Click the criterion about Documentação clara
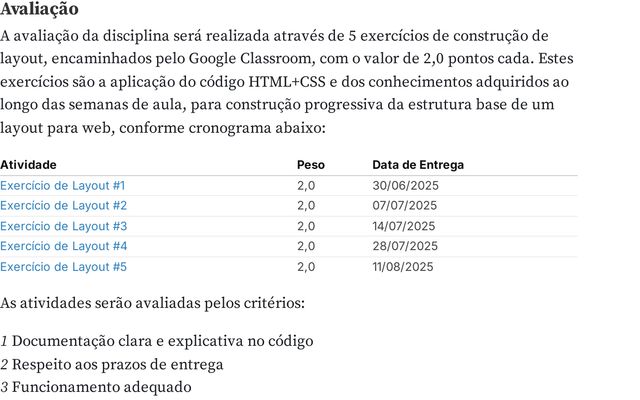 [x=162, y=341]
